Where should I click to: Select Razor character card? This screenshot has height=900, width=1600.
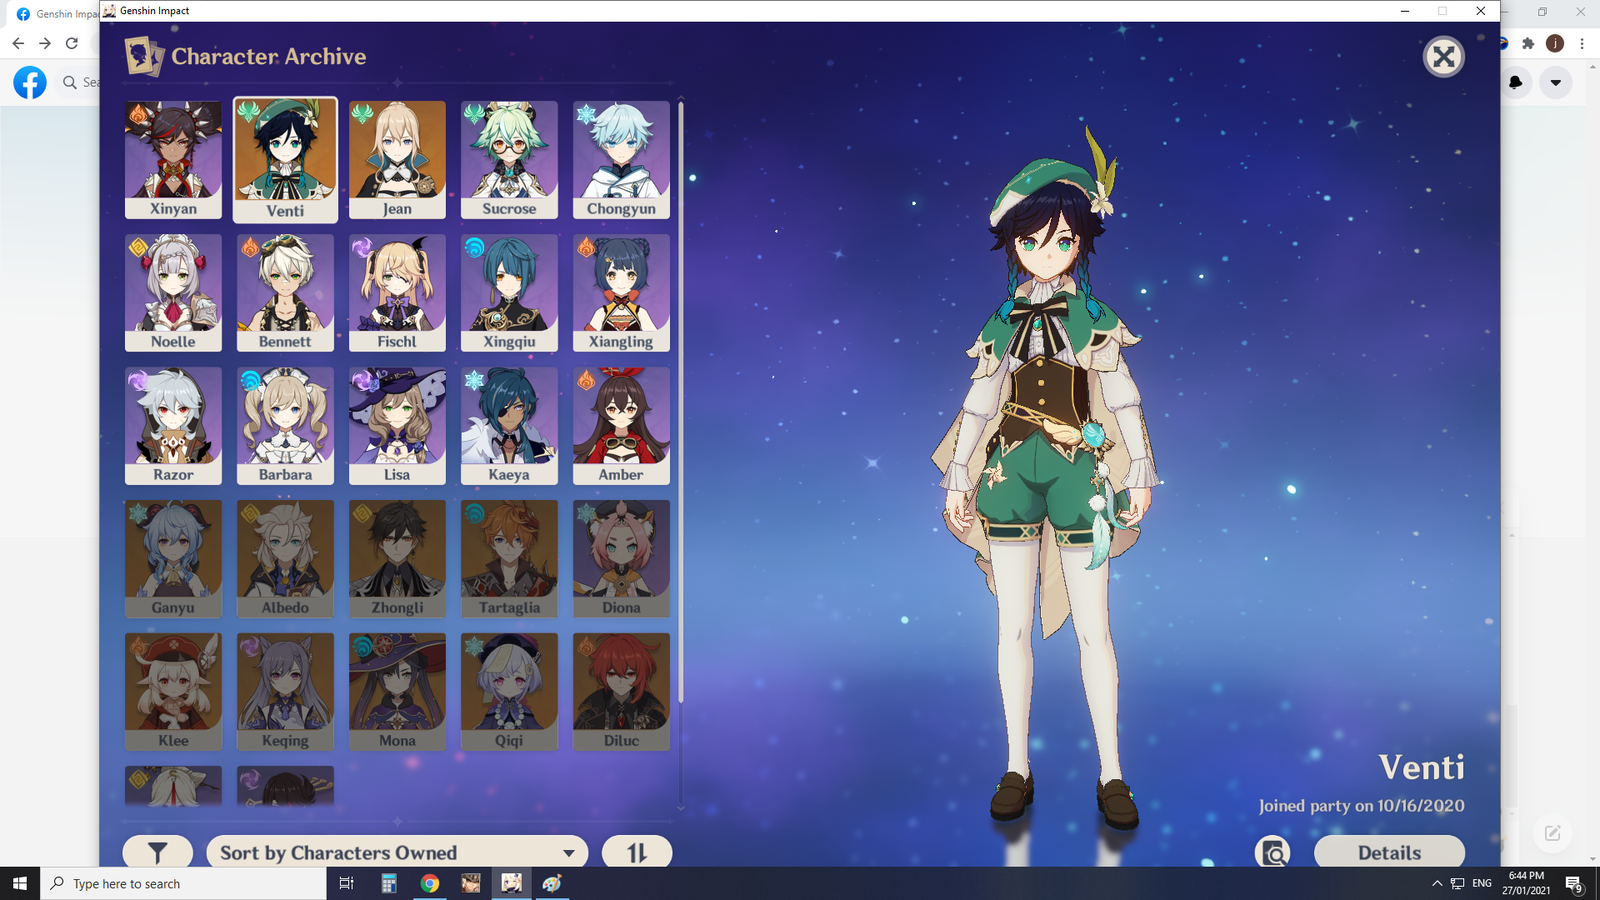pos(173,426)
